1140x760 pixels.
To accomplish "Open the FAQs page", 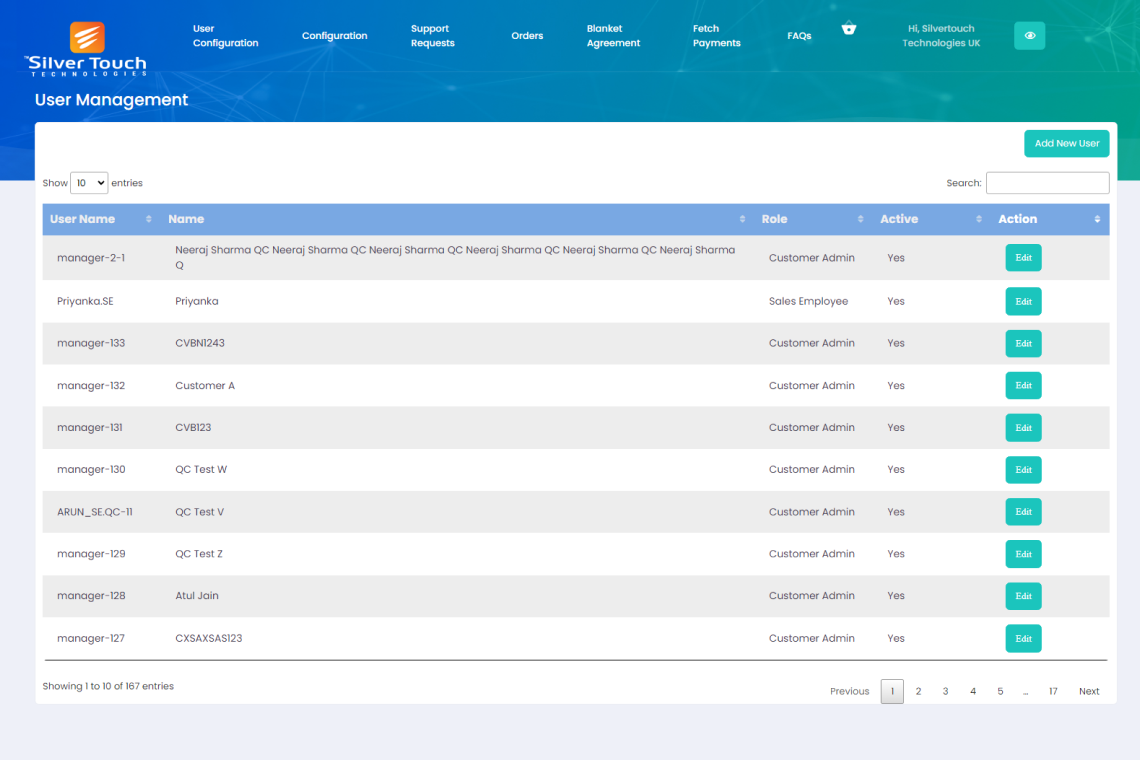I will click(799, 36).
